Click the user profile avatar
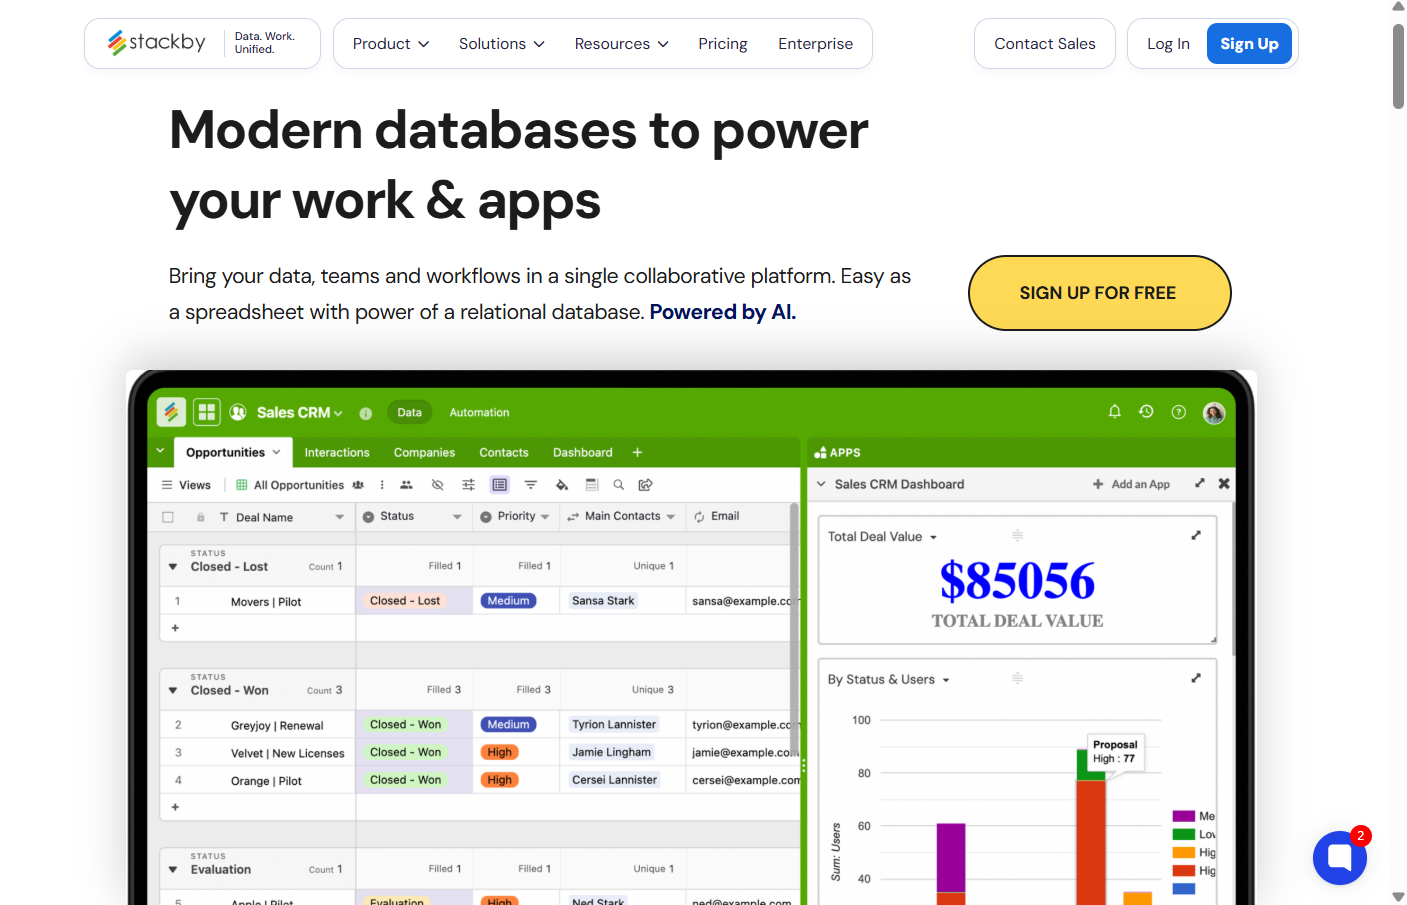 [x=1214, y=413]
